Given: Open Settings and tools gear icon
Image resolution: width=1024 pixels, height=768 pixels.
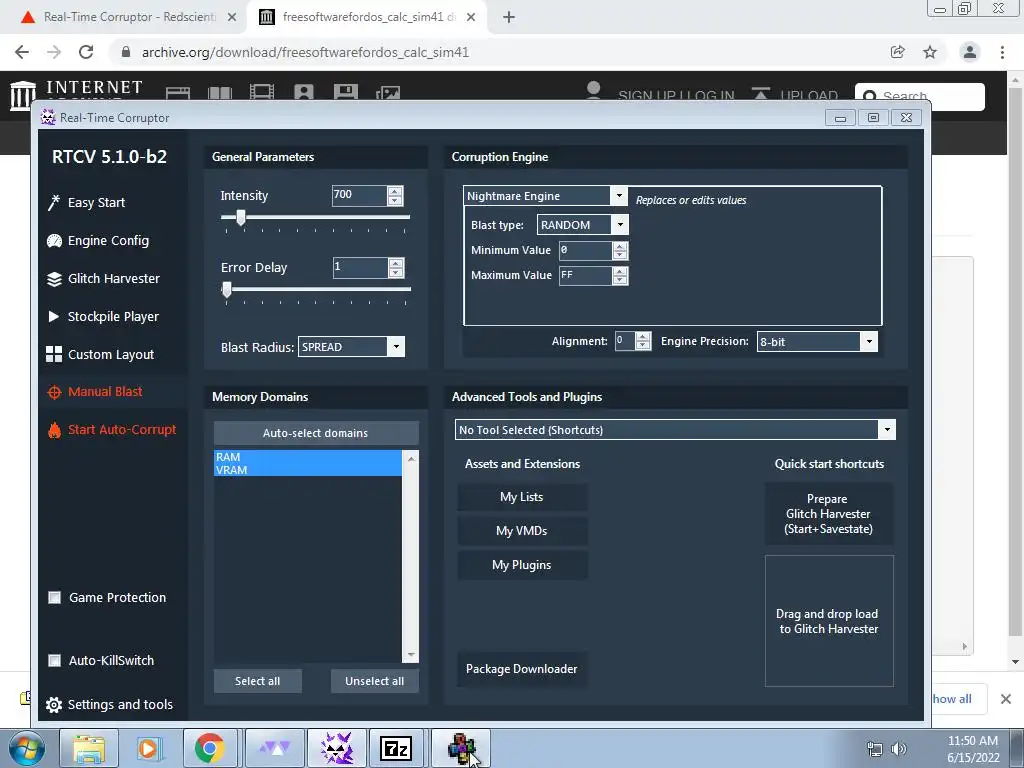Looking at the screenshot, I should [54, 705].
